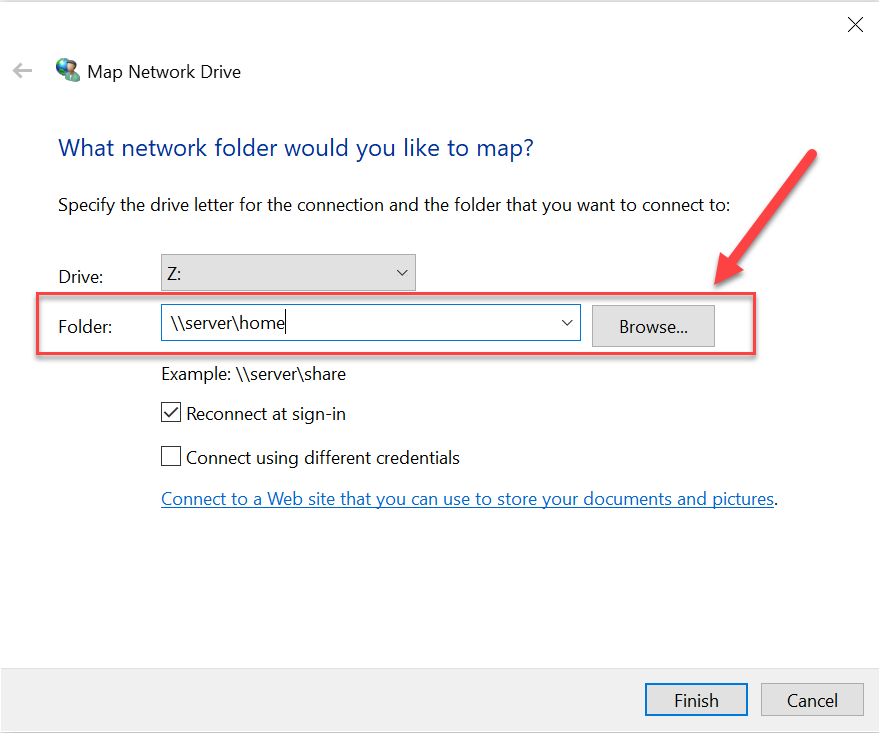Close the Map Network Drive dialog

pos(855,25)
